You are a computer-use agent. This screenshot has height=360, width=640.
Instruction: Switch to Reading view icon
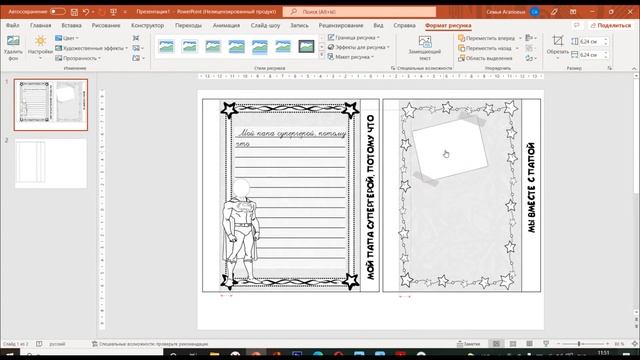click(x=529, y=344)
